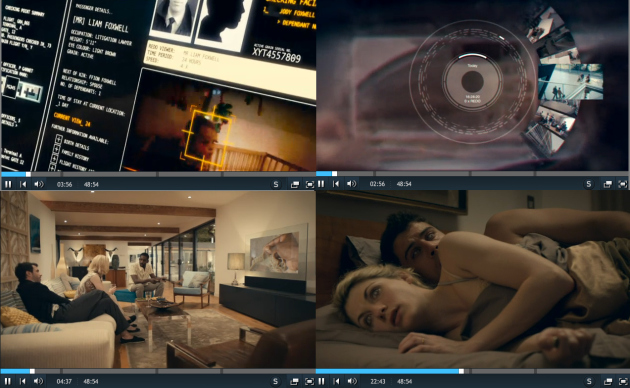The width and height of the screenshot is (630, 388).
Task: Mute the volume of the 03:56 player
Action: [39, 184]
